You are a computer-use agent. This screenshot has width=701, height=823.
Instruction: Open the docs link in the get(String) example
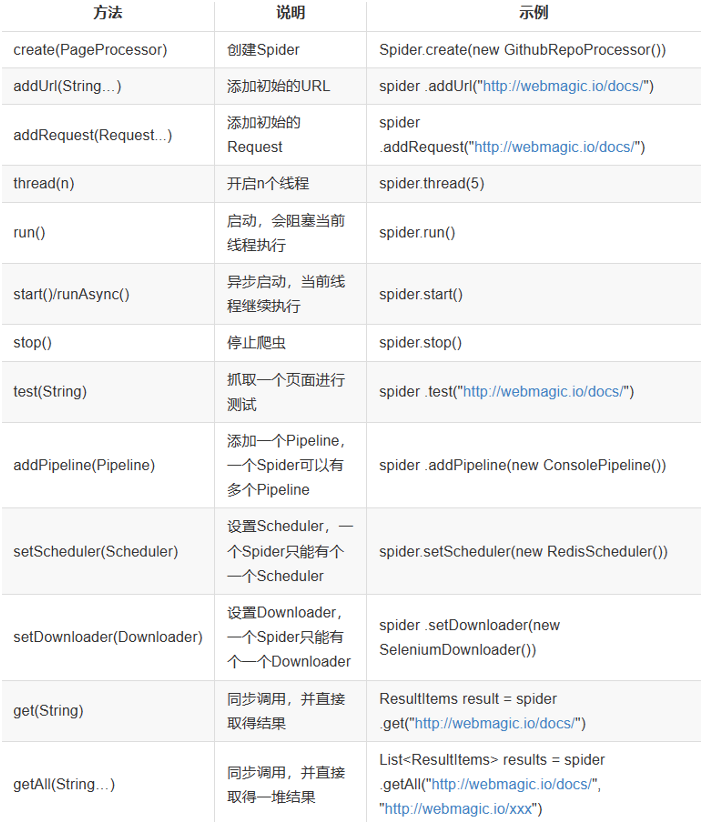[x=496, y=723]
